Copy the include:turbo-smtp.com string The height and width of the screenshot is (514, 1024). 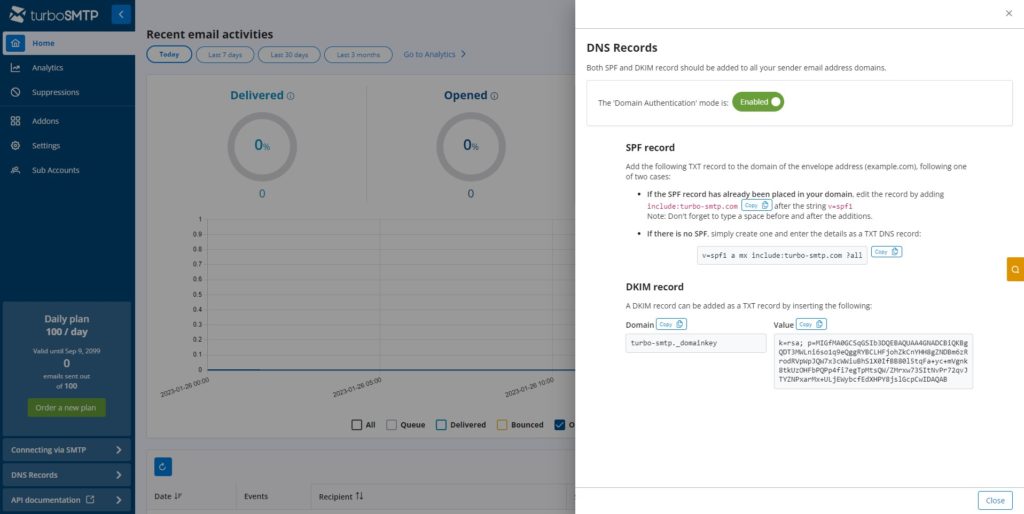[756, 205]
